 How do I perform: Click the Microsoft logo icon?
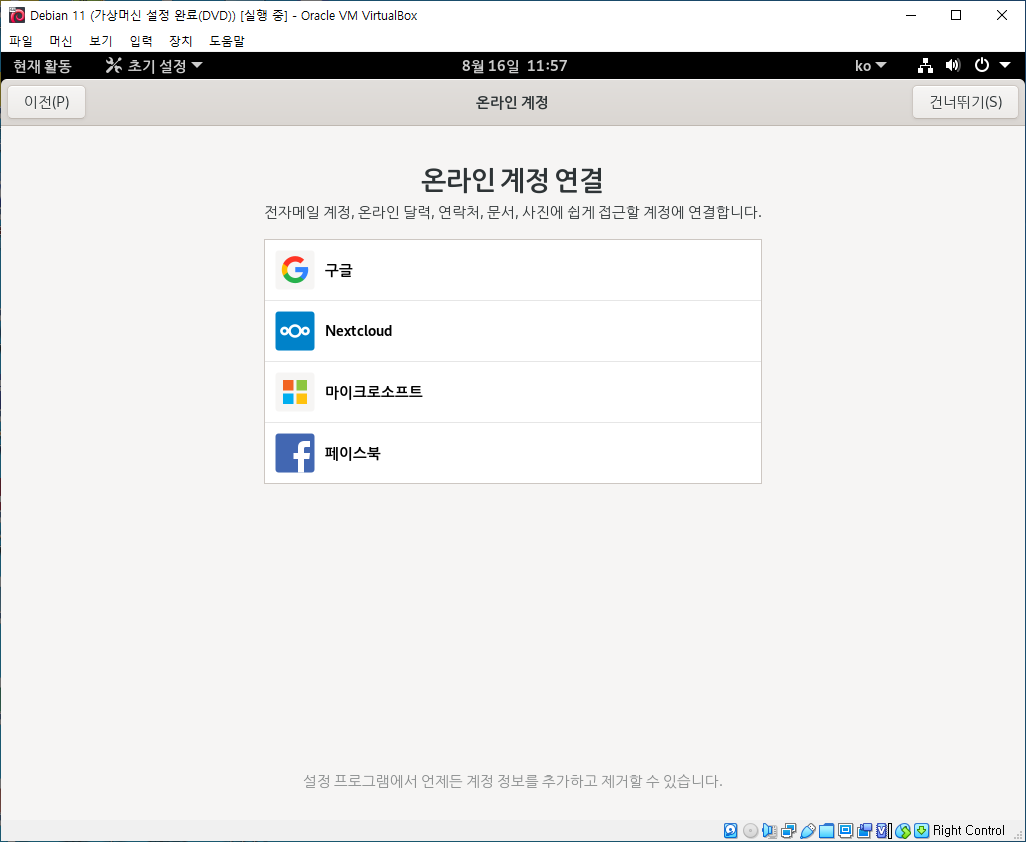click(x=294, y=392)
